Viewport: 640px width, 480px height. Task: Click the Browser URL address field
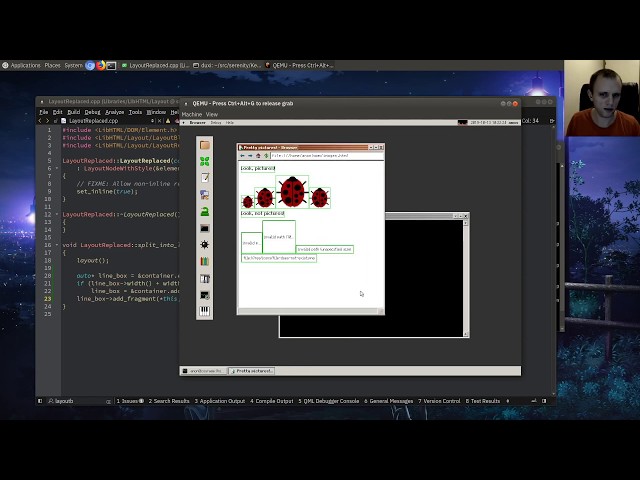(327, 156)
